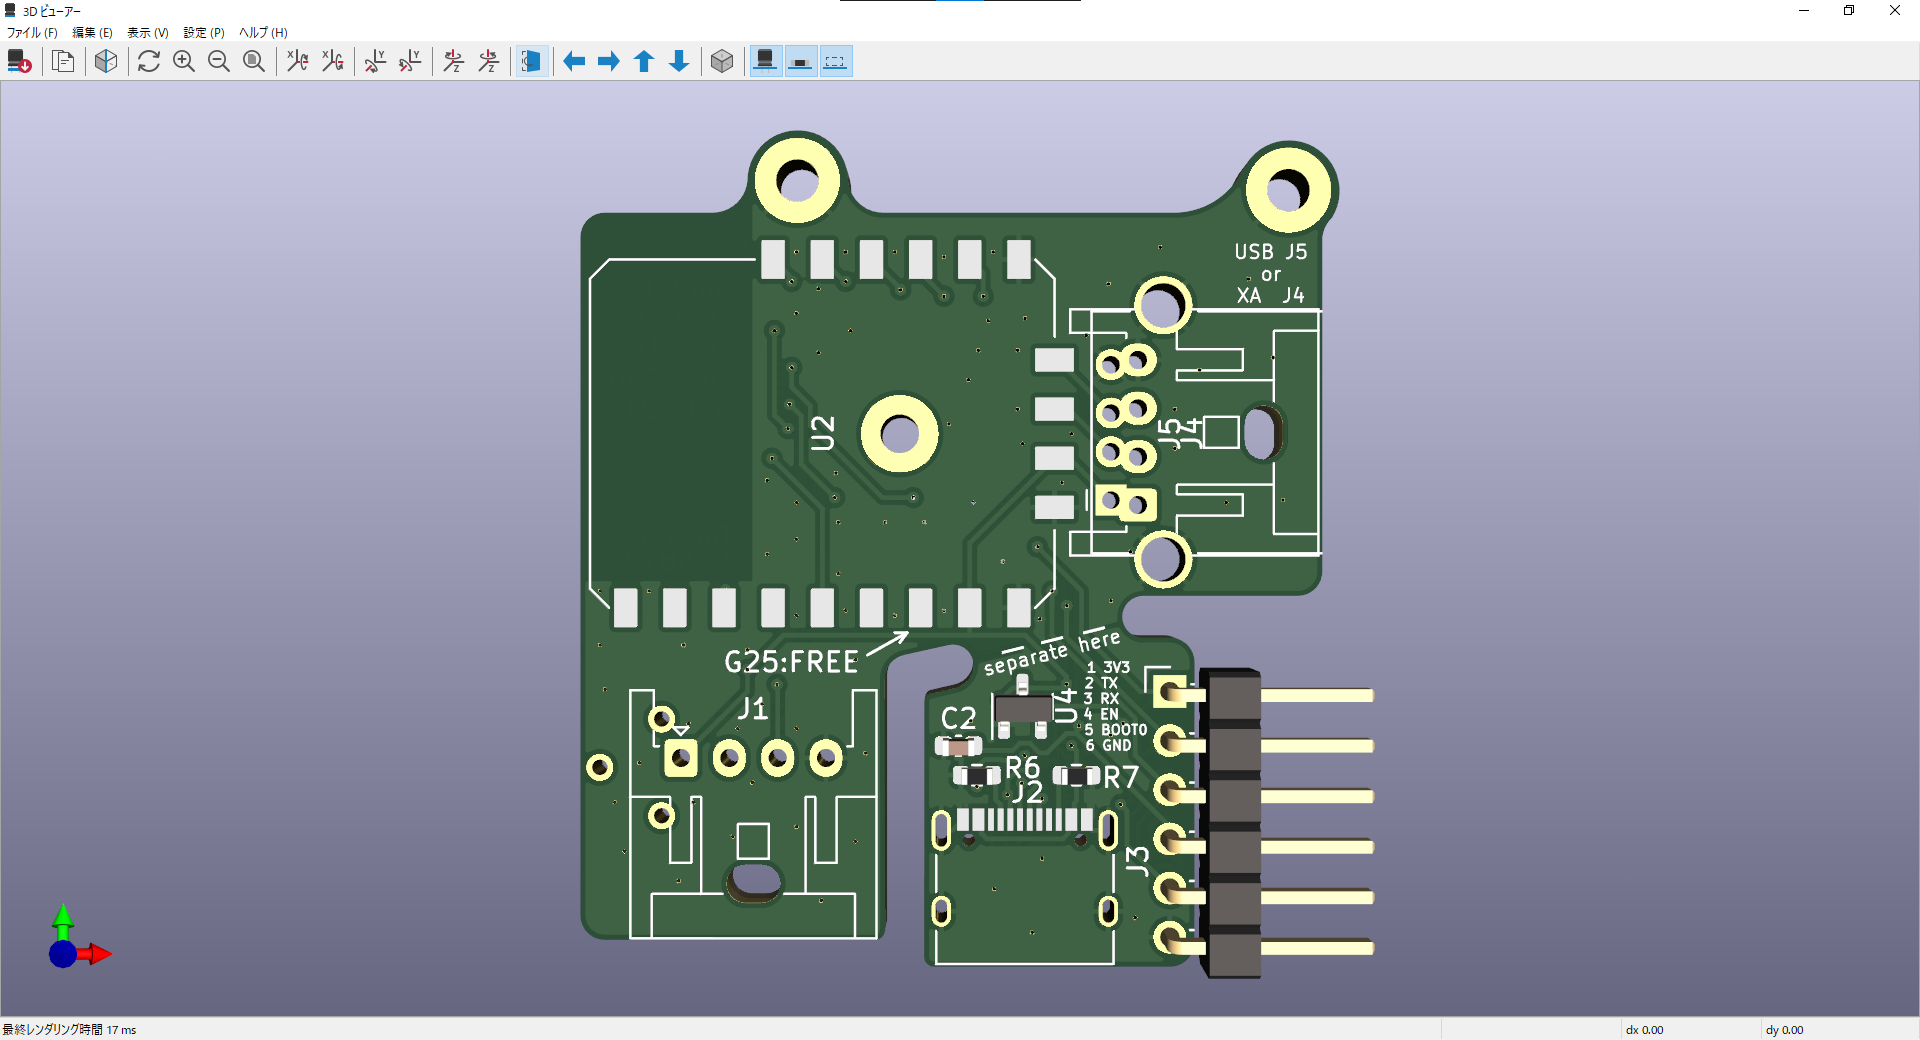This screenshot has height=1040, width=1920.
Task: Toggle SMD 3D models visibility
Action: (800, 61)
